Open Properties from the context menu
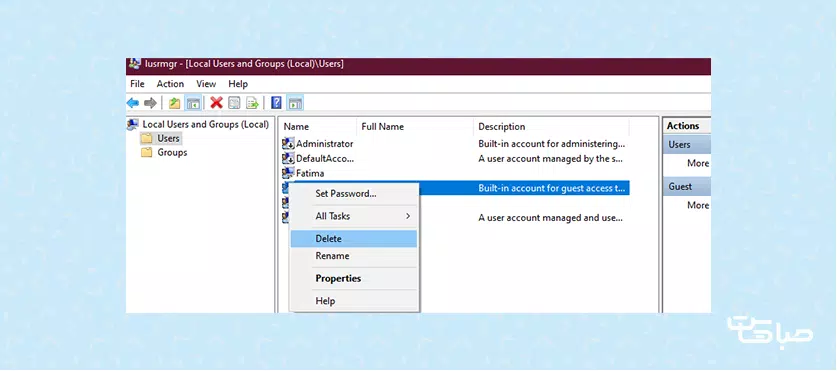 click(x=353, y=279)
